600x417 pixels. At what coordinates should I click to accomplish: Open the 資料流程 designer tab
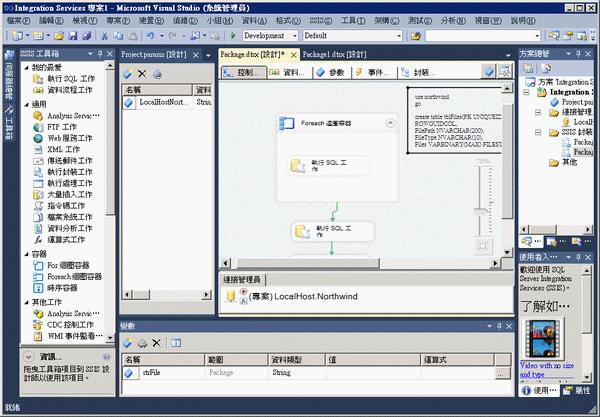[x=288, y=72]
